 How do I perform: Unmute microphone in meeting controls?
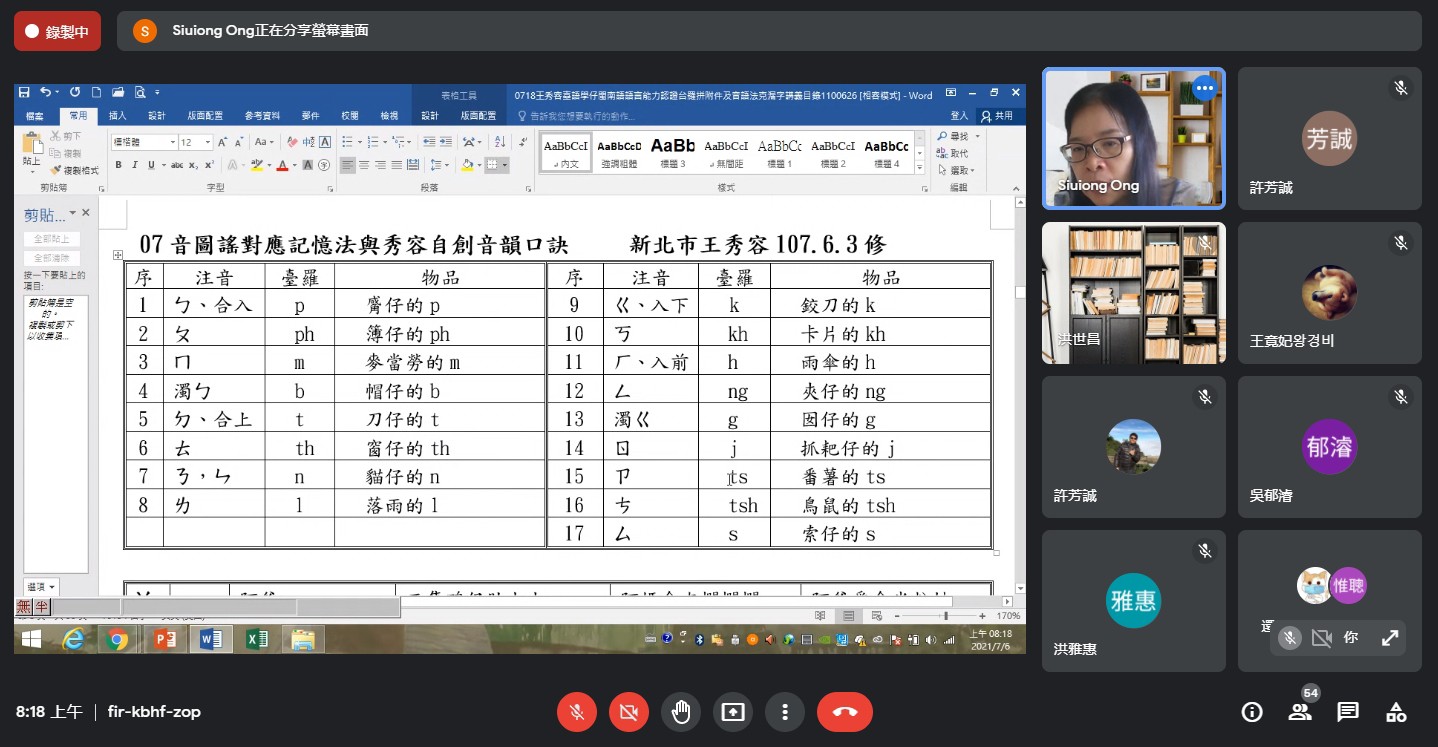[577, 712]
